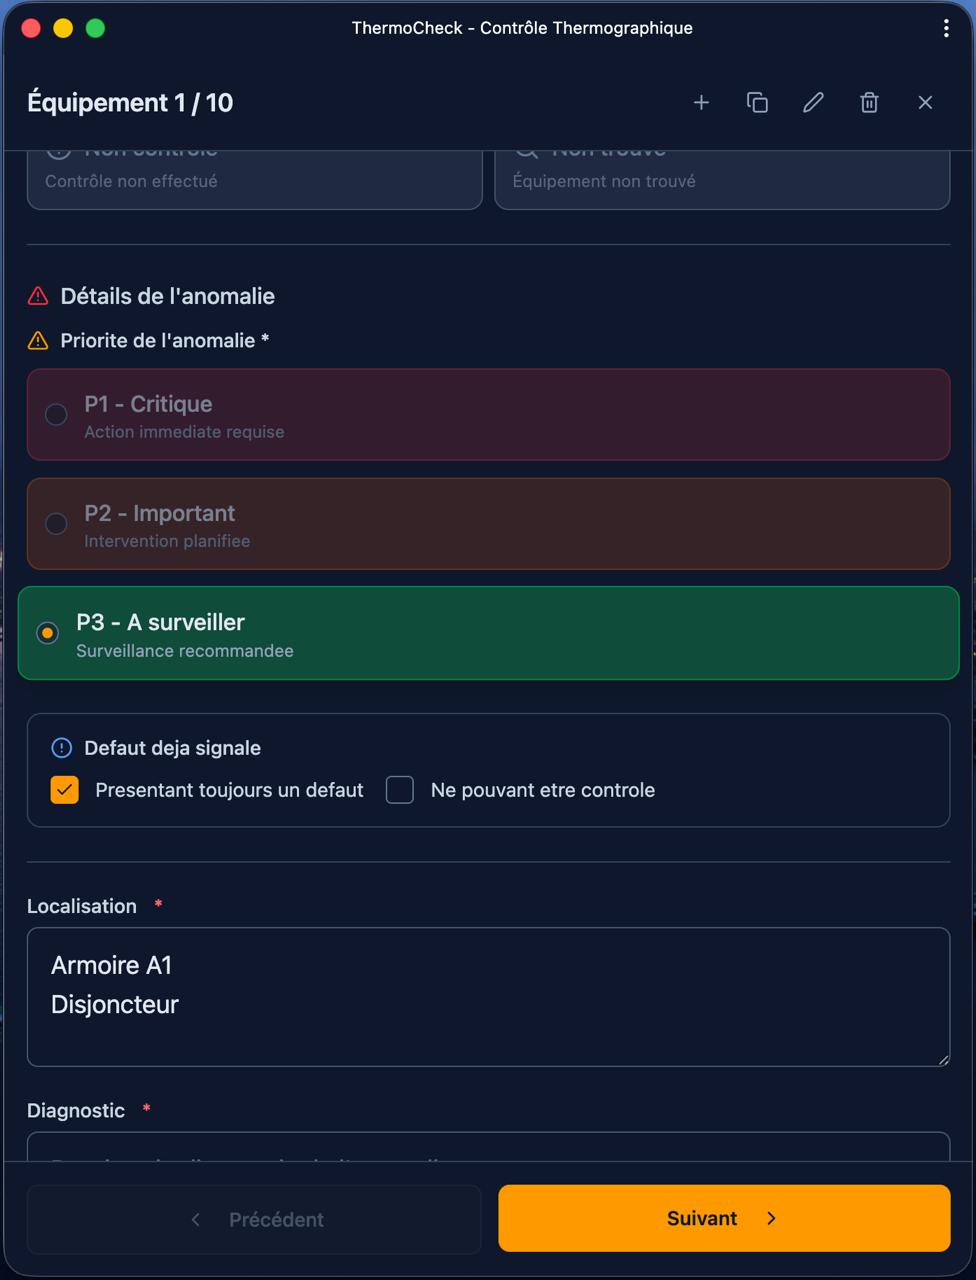
Task: Close the equipment panel with X icon
Action: point(925,102)
